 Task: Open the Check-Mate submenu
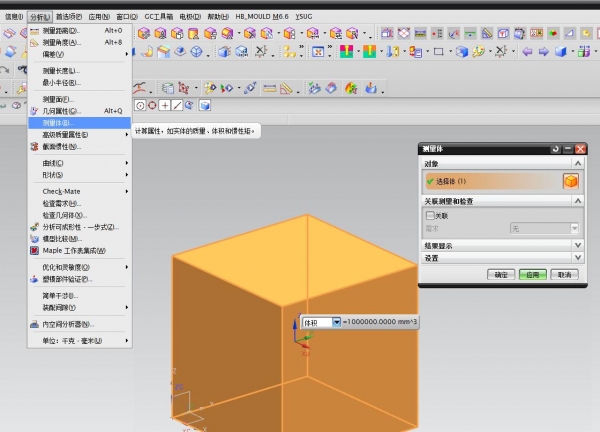[x=80, y=191]
